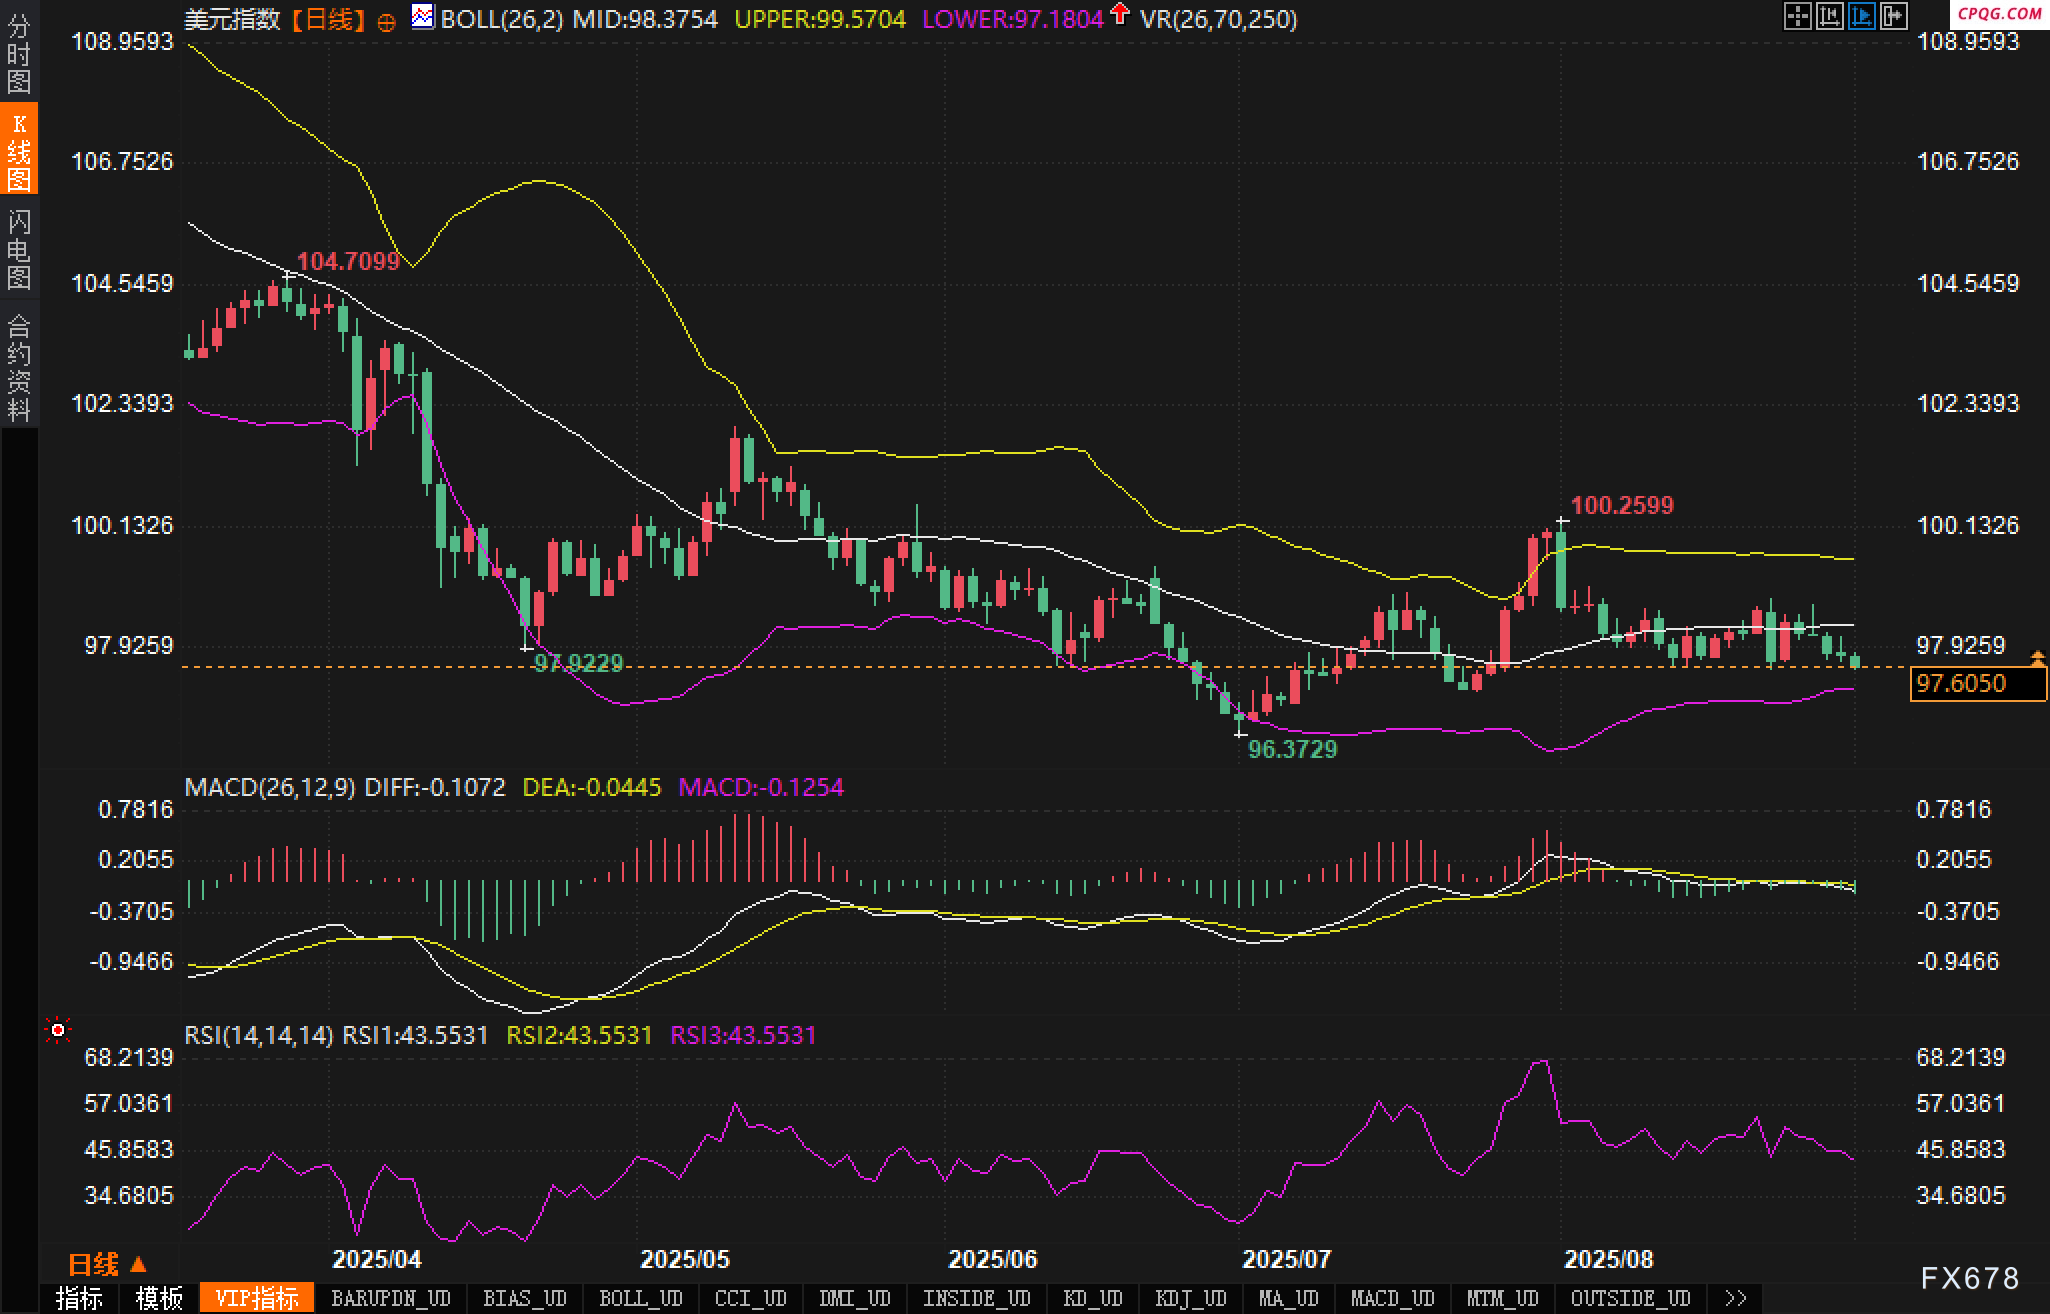Apply MACD_UD indicator
The height and width of the screenshot is (1314, 2050).
[x=1393, y=1298]
